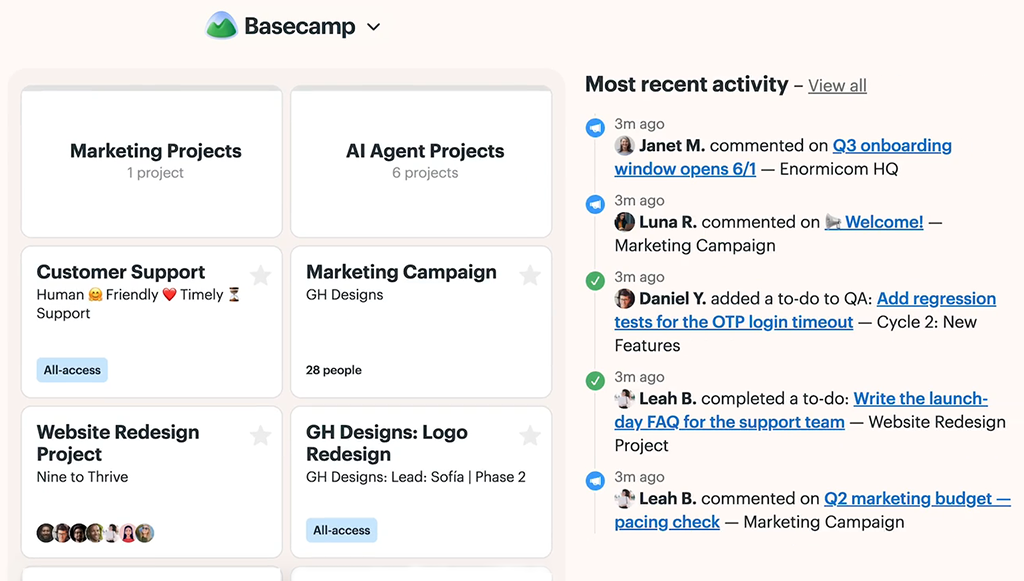Open Website Redesign Project title

pyautogui.click(x=118, y=443)
